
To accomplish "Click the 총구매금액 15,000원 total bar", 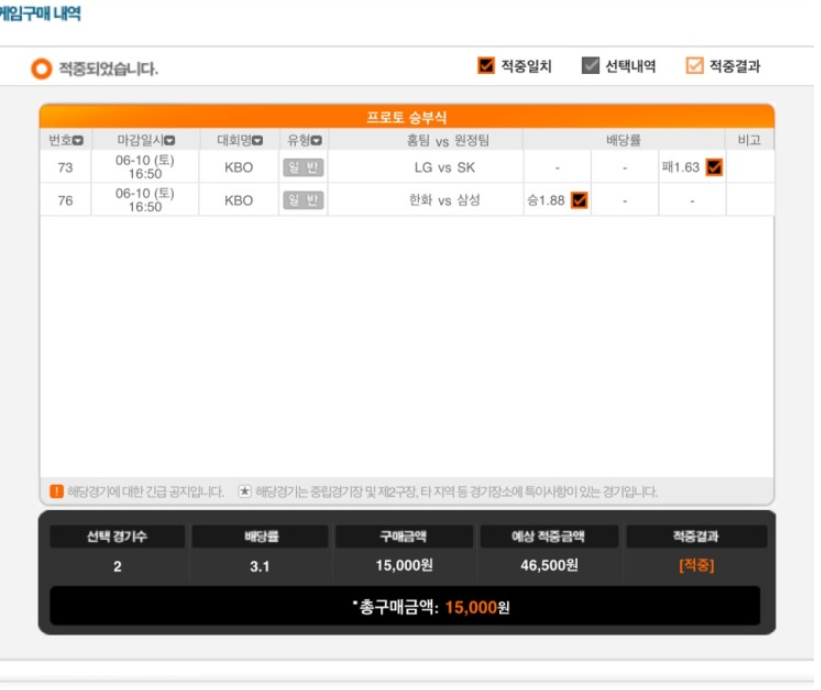I will (x=405, y=606).
